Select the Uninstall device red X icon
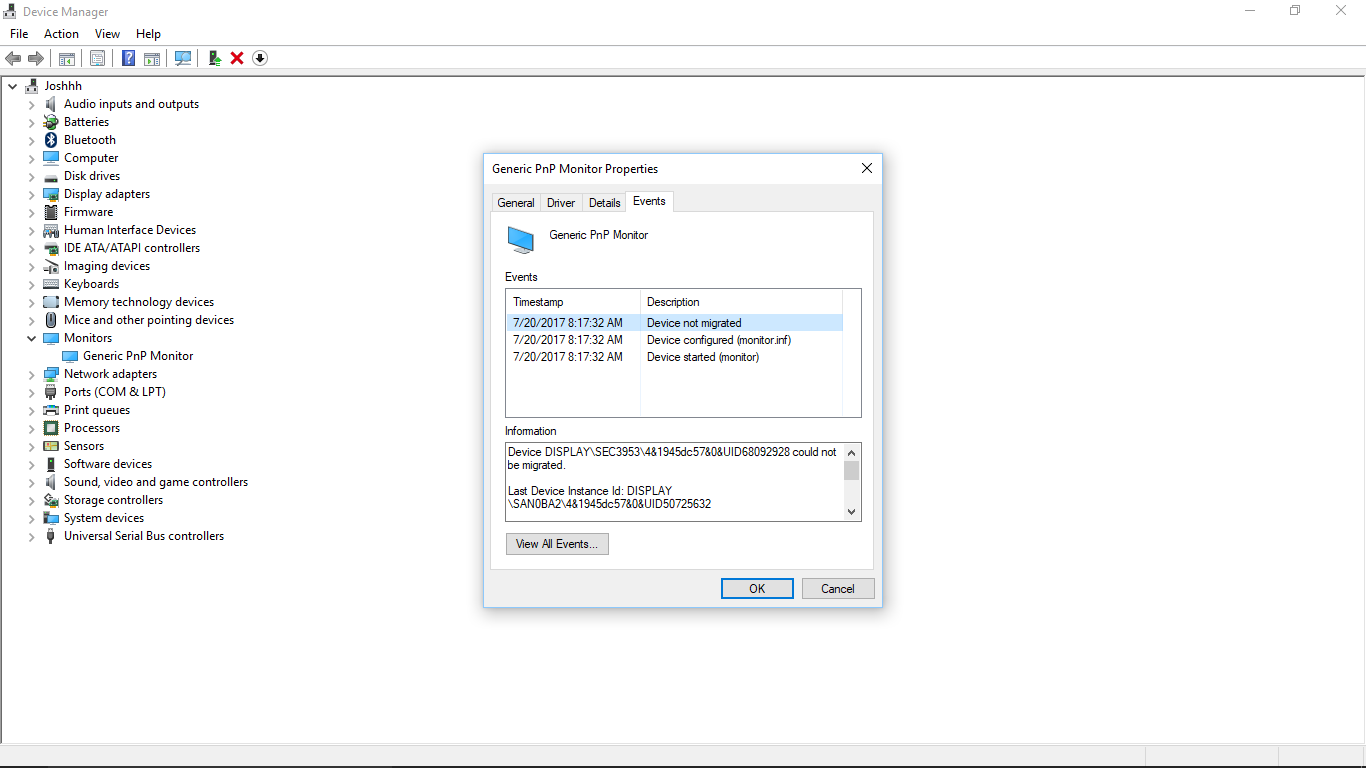The height and width of the screenshot is (768, 1366). tap(236, 57)
